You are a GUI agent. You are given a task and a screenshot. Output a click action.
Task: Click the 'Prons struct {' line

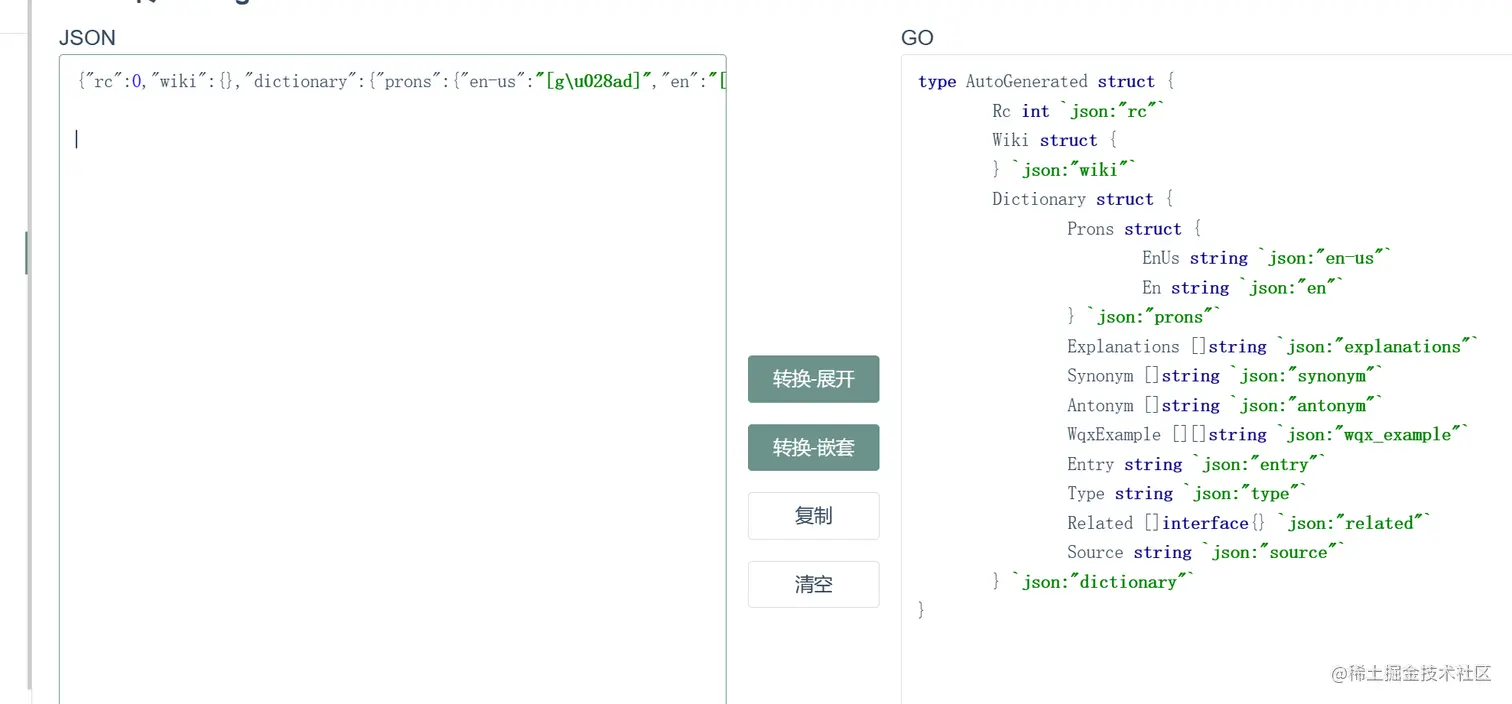[1134, 229]
